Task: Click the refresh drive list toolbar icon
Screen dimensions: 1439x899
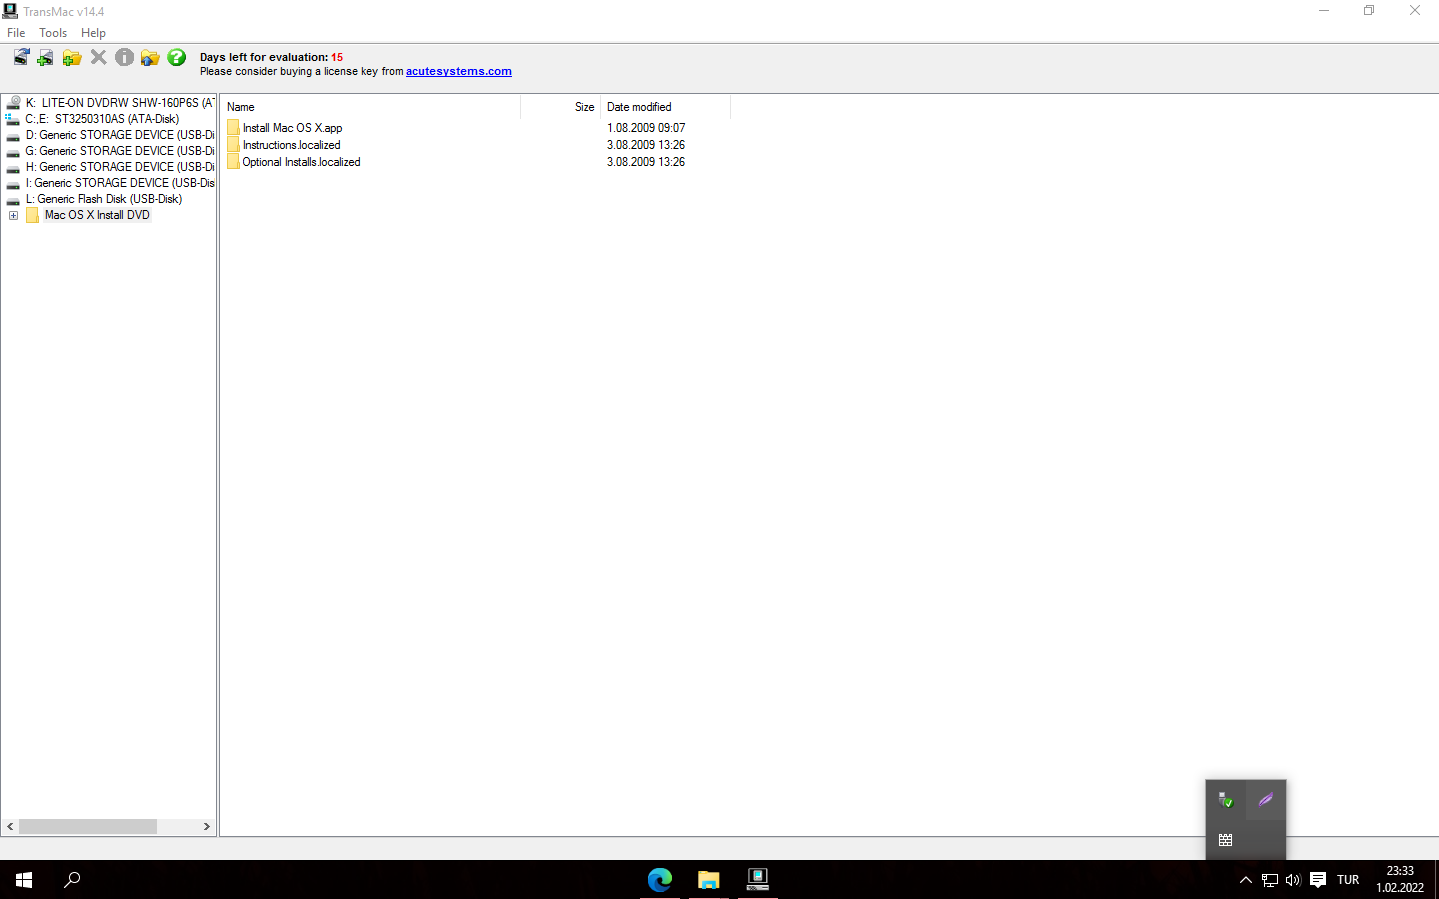Action: click(21, 57)
